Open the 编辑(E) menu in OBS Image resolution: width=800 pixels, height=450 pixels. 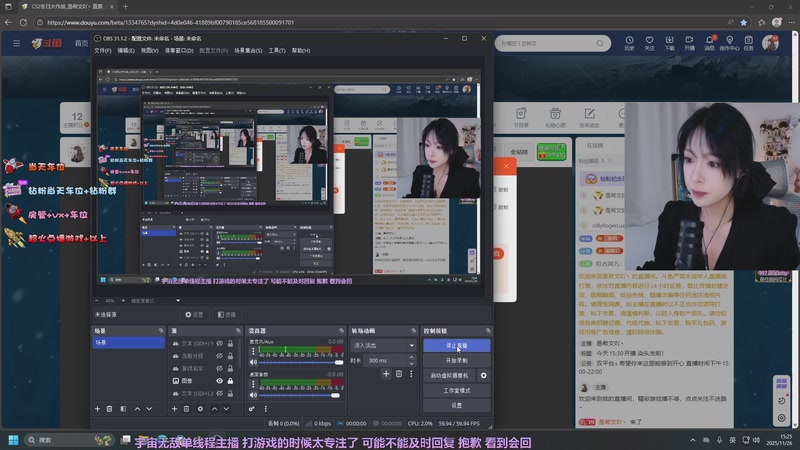[126, 51]
